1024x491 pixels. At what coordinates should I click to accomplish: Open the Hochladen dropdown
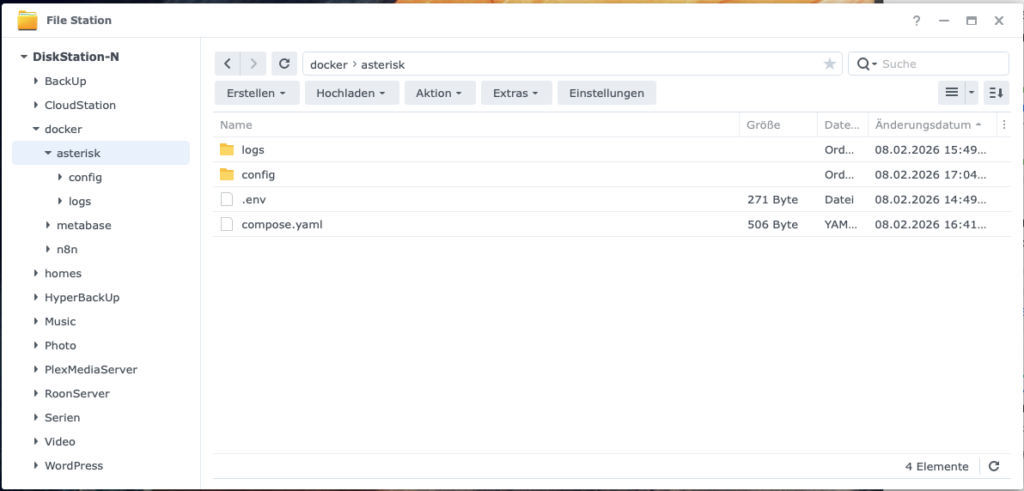click(x=351, y=93)
